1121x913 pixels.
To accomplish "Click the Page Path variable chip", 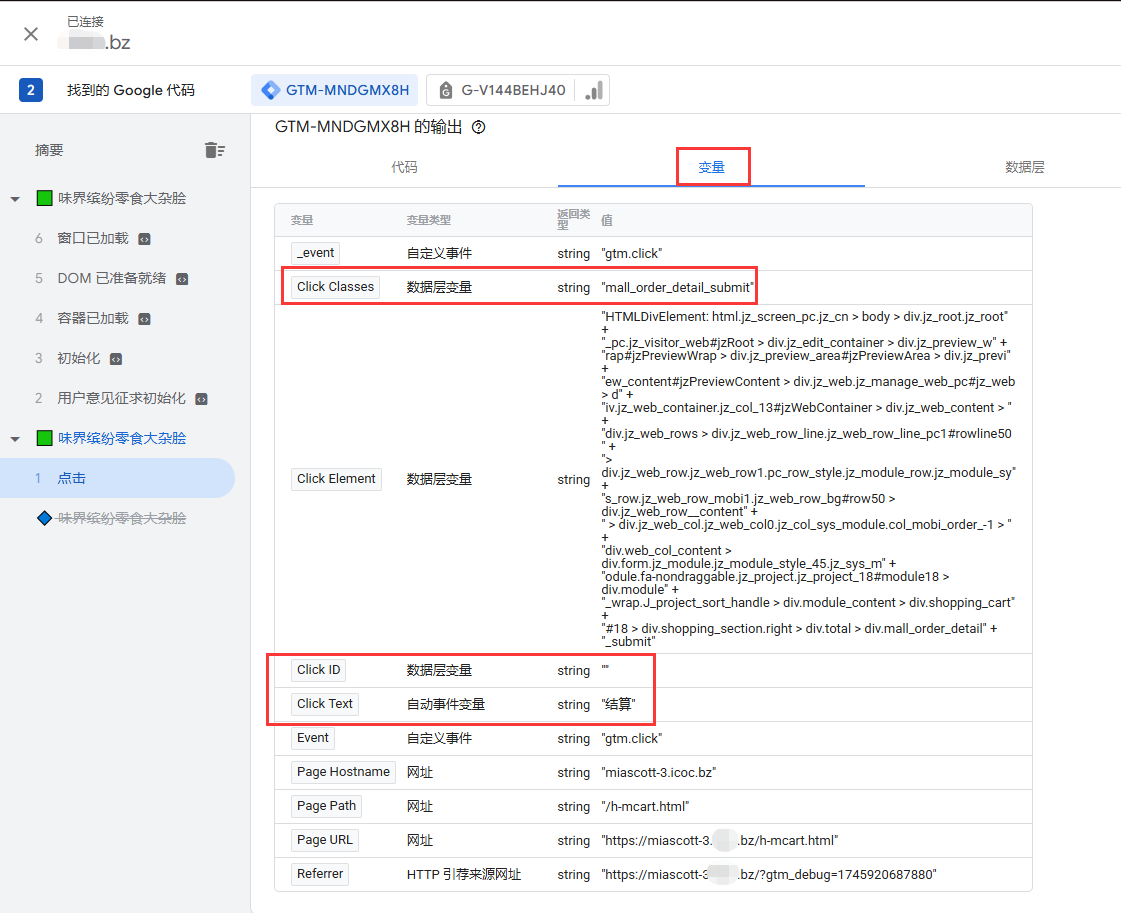I will coord(326,806).
